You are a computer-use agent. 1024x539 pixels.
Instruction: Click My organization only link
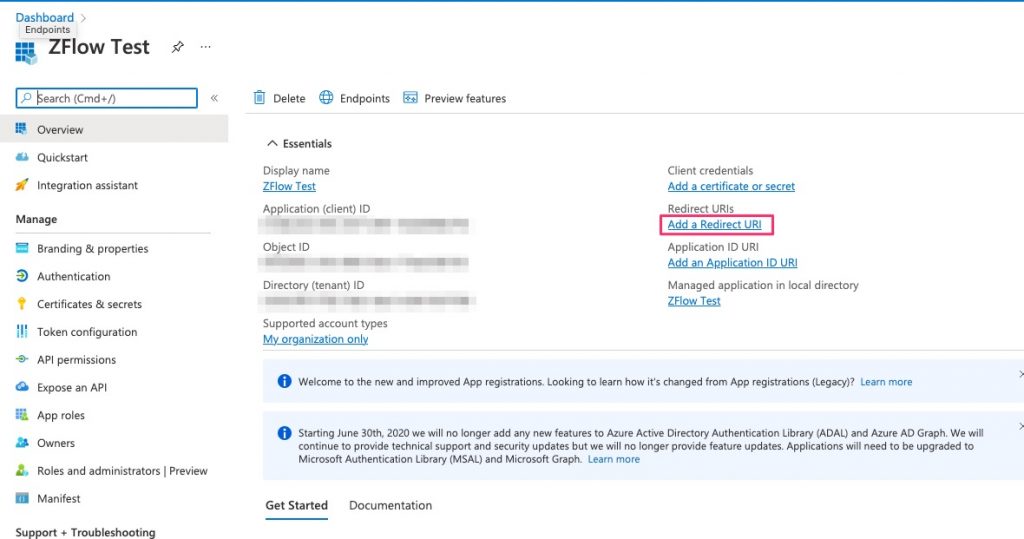[x=315, y=339]
